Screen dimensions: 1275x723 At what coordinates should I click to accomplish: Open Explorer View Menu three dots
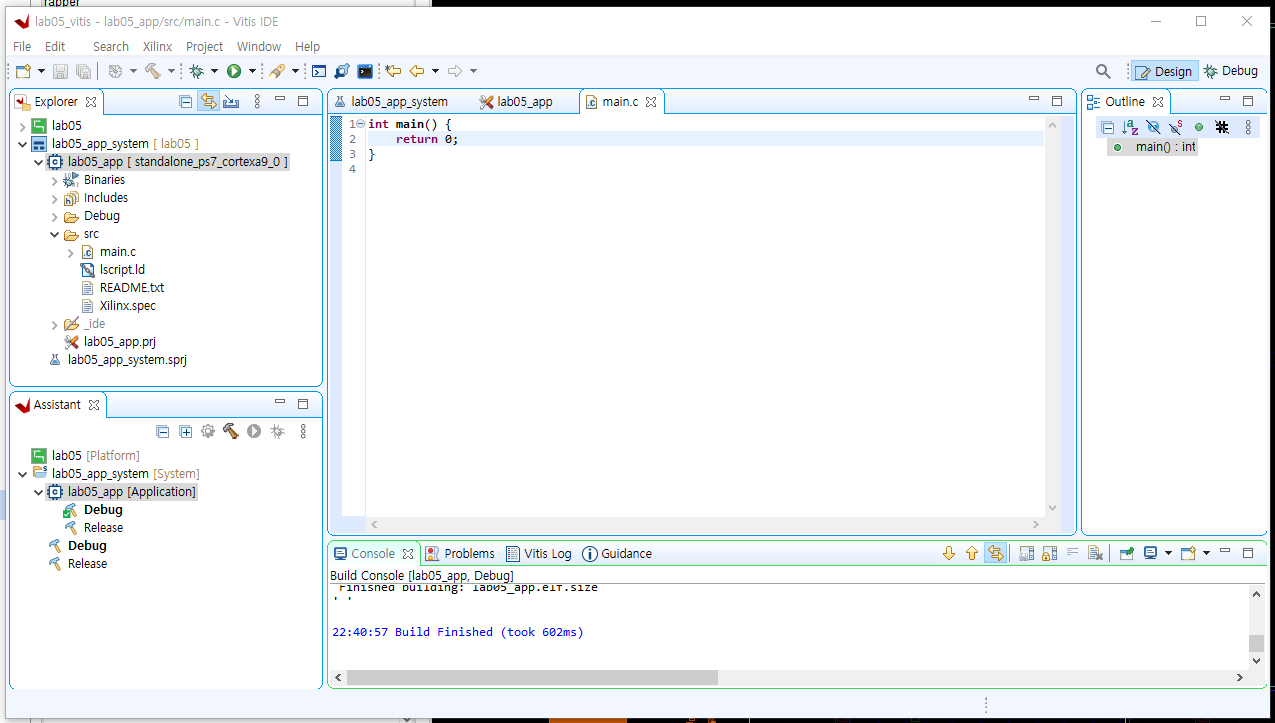click(257, 101)
